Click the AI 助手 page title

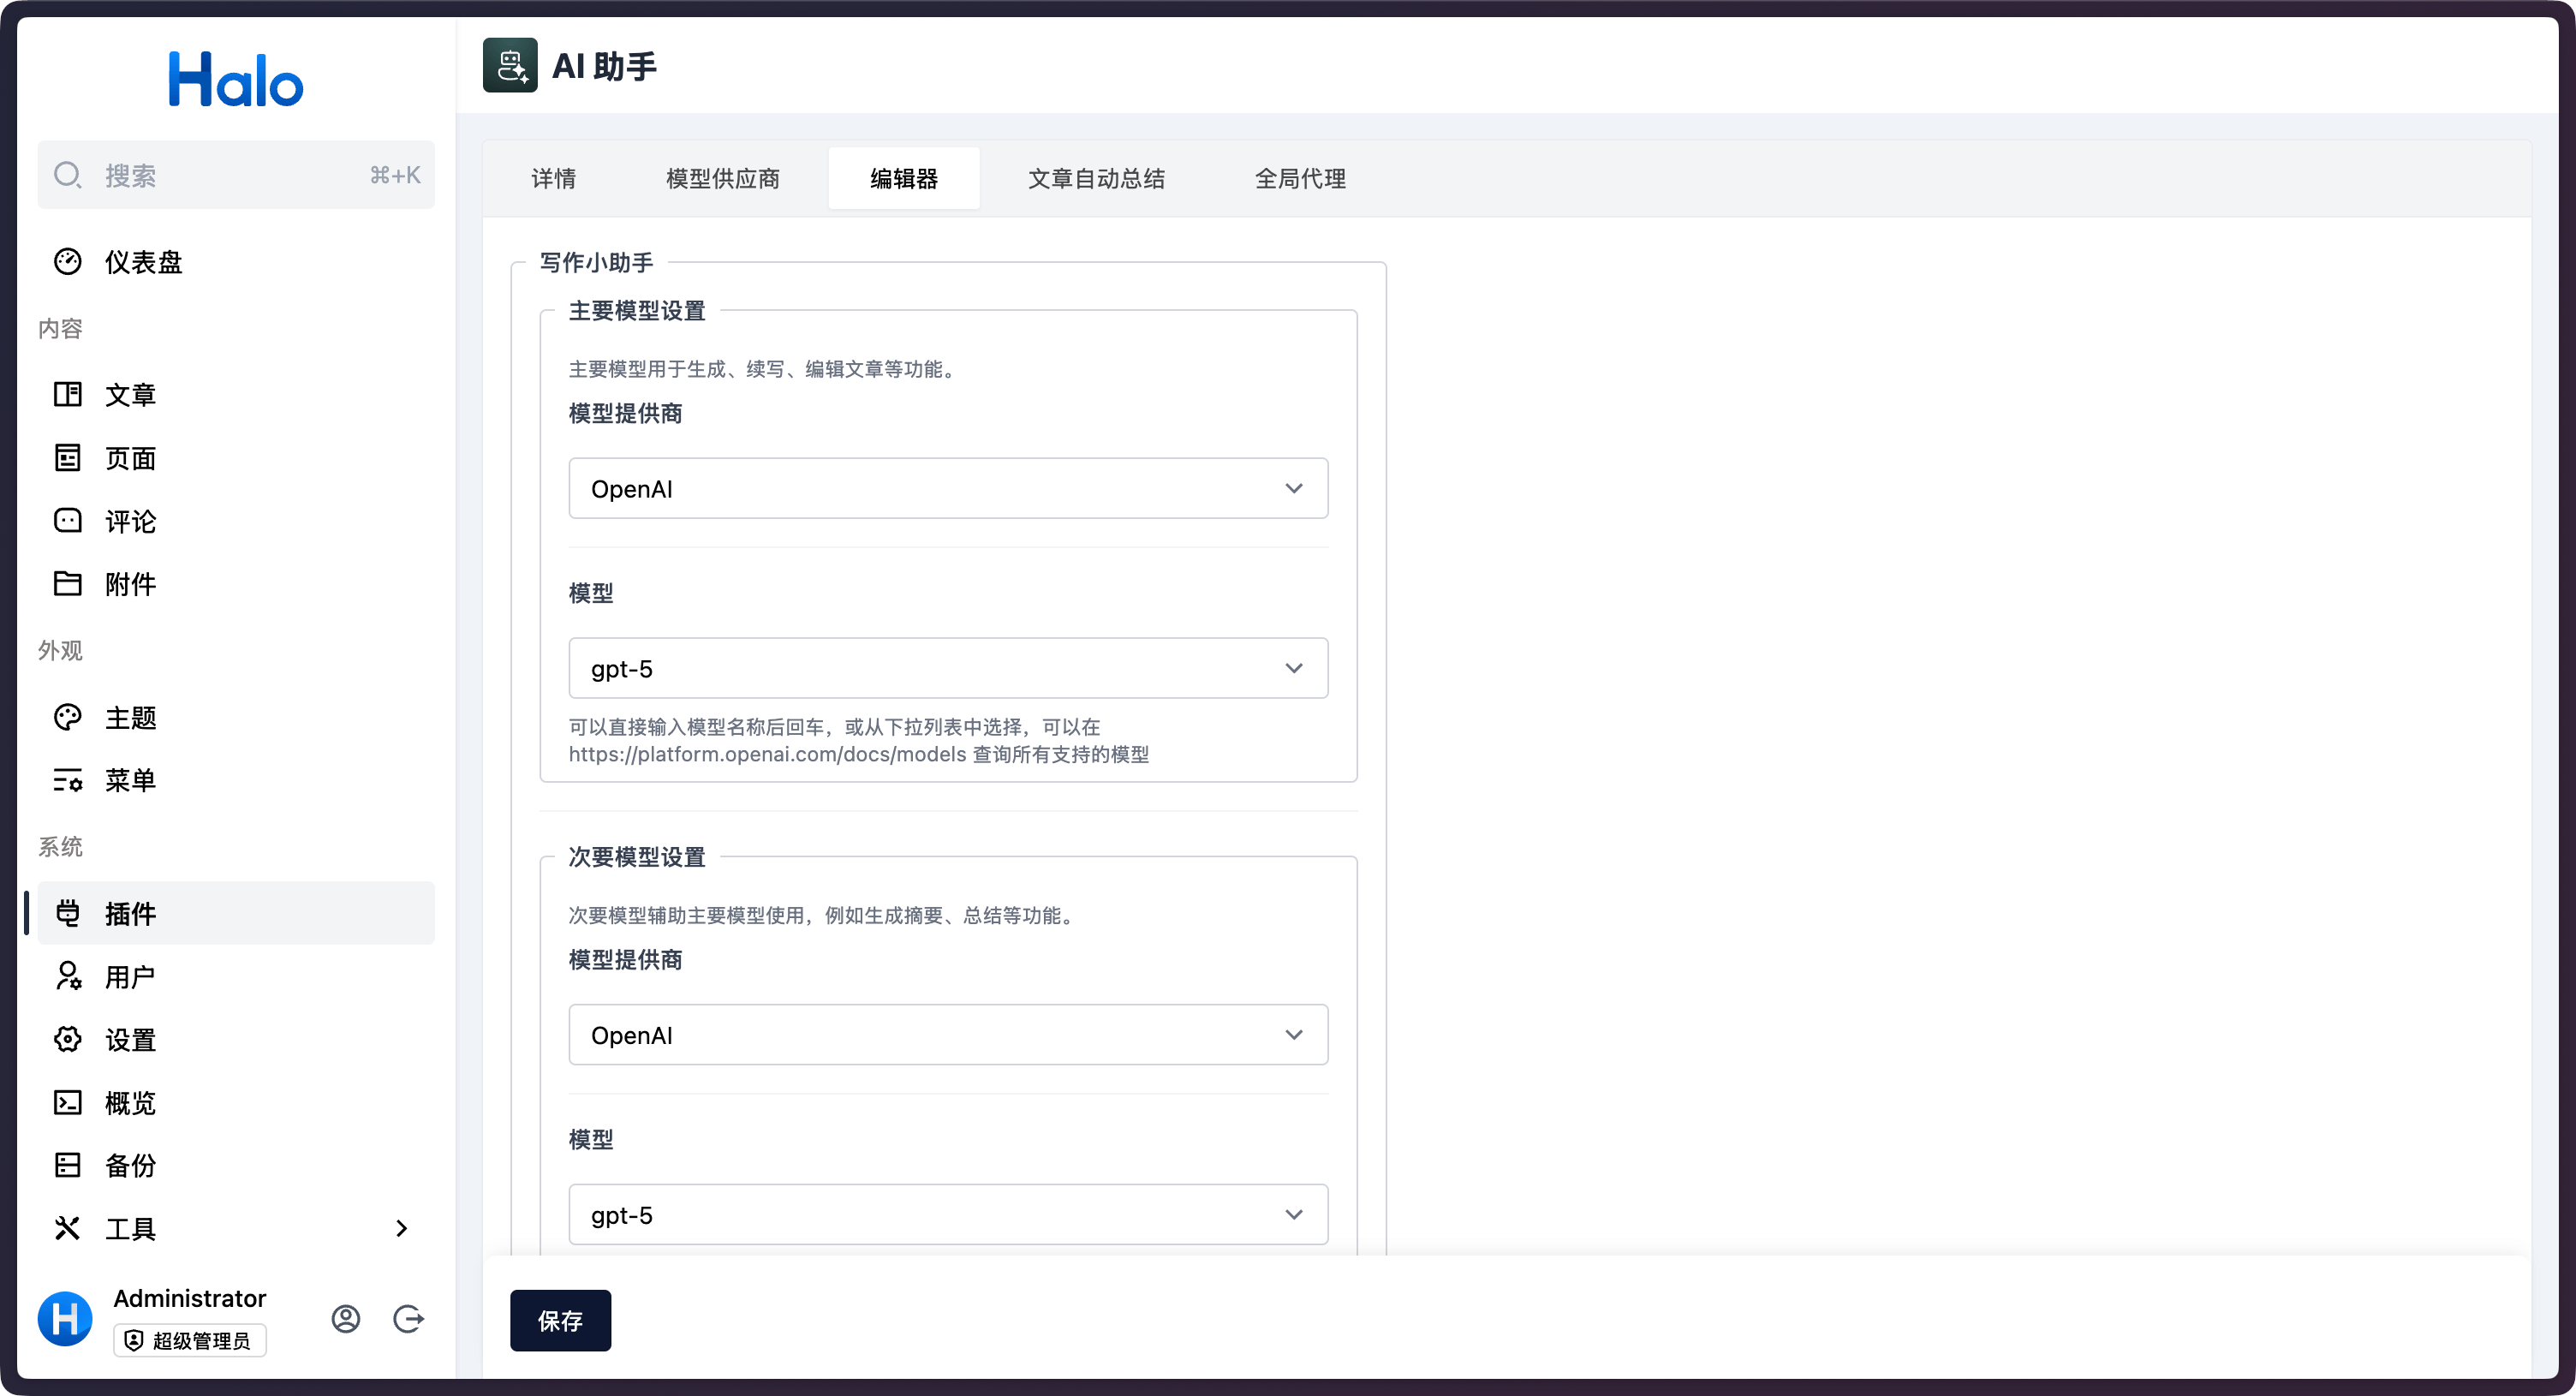tap(604, 66)
